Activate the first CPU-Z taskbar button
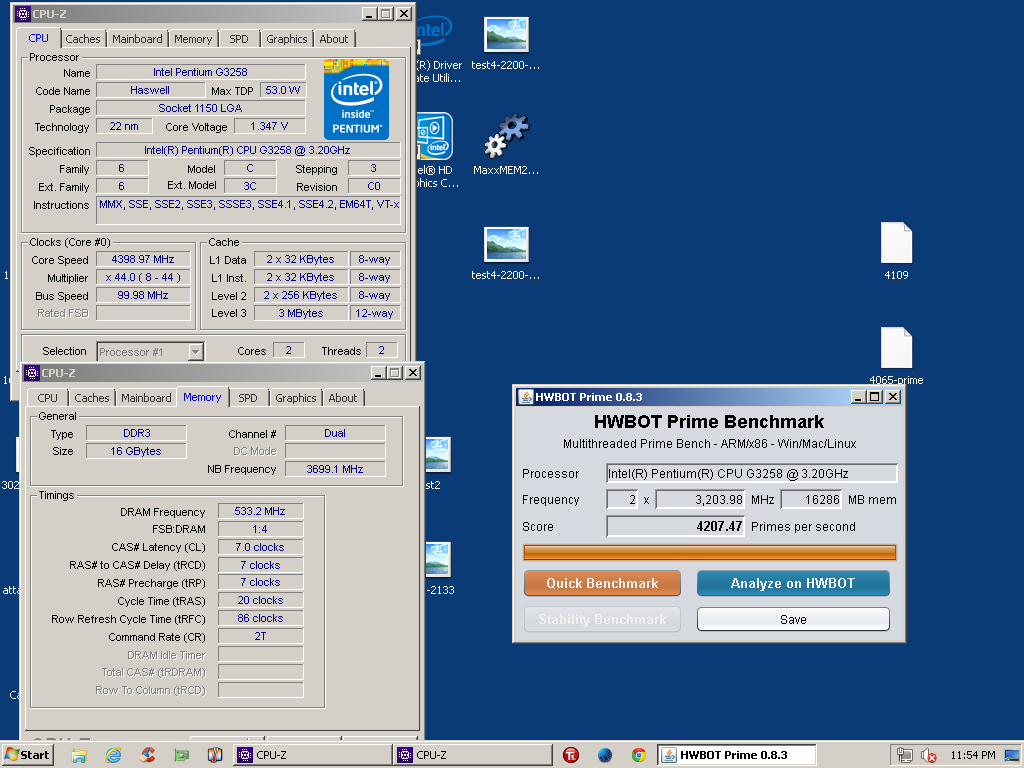 point(312,755)
